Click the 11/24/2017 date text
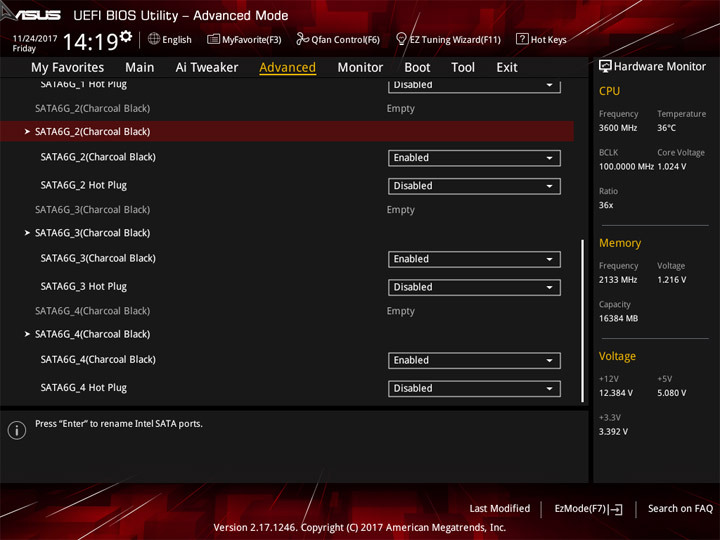The width and height of the screenshot is (720, 540). coord(35,38)
